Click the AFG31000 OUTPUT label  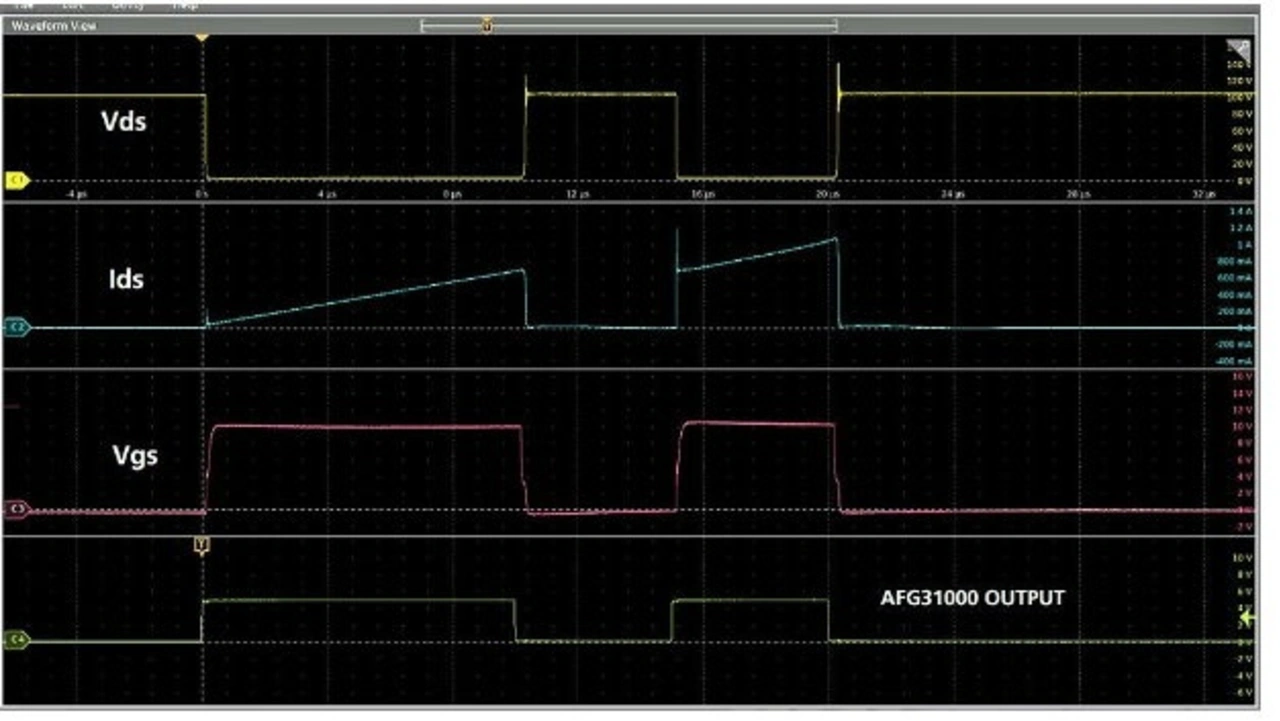click(x=972, y=598)
